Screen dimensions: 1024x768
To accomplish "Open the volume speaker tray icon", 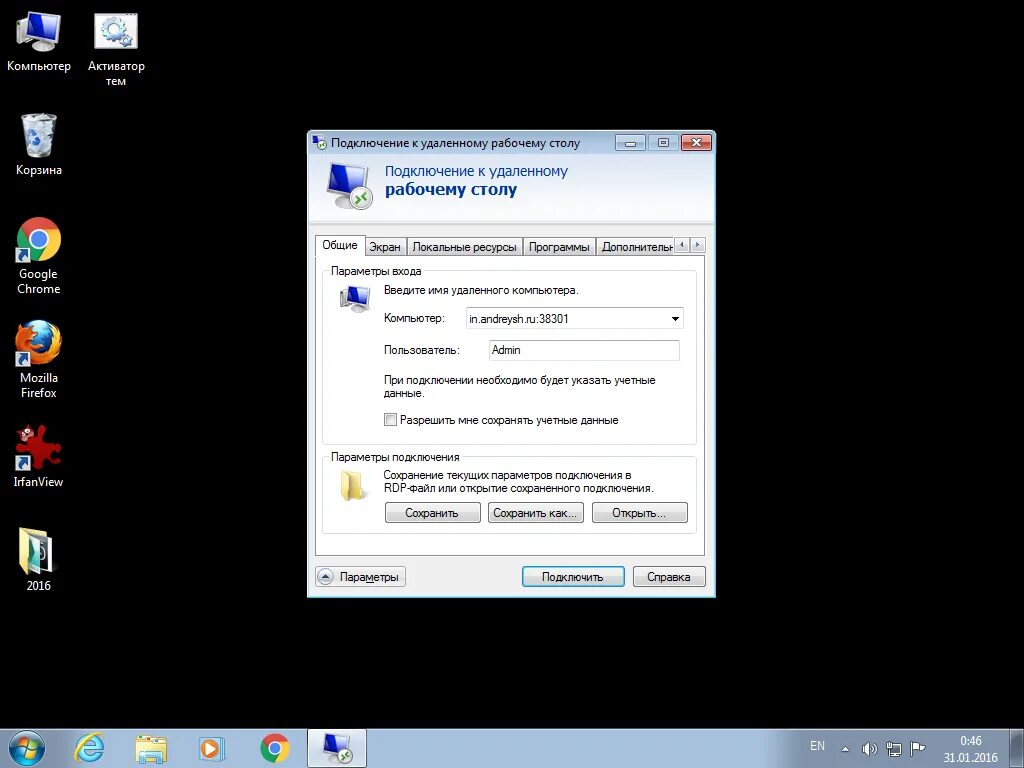I will pyautogui.click(x=869, y=749).
